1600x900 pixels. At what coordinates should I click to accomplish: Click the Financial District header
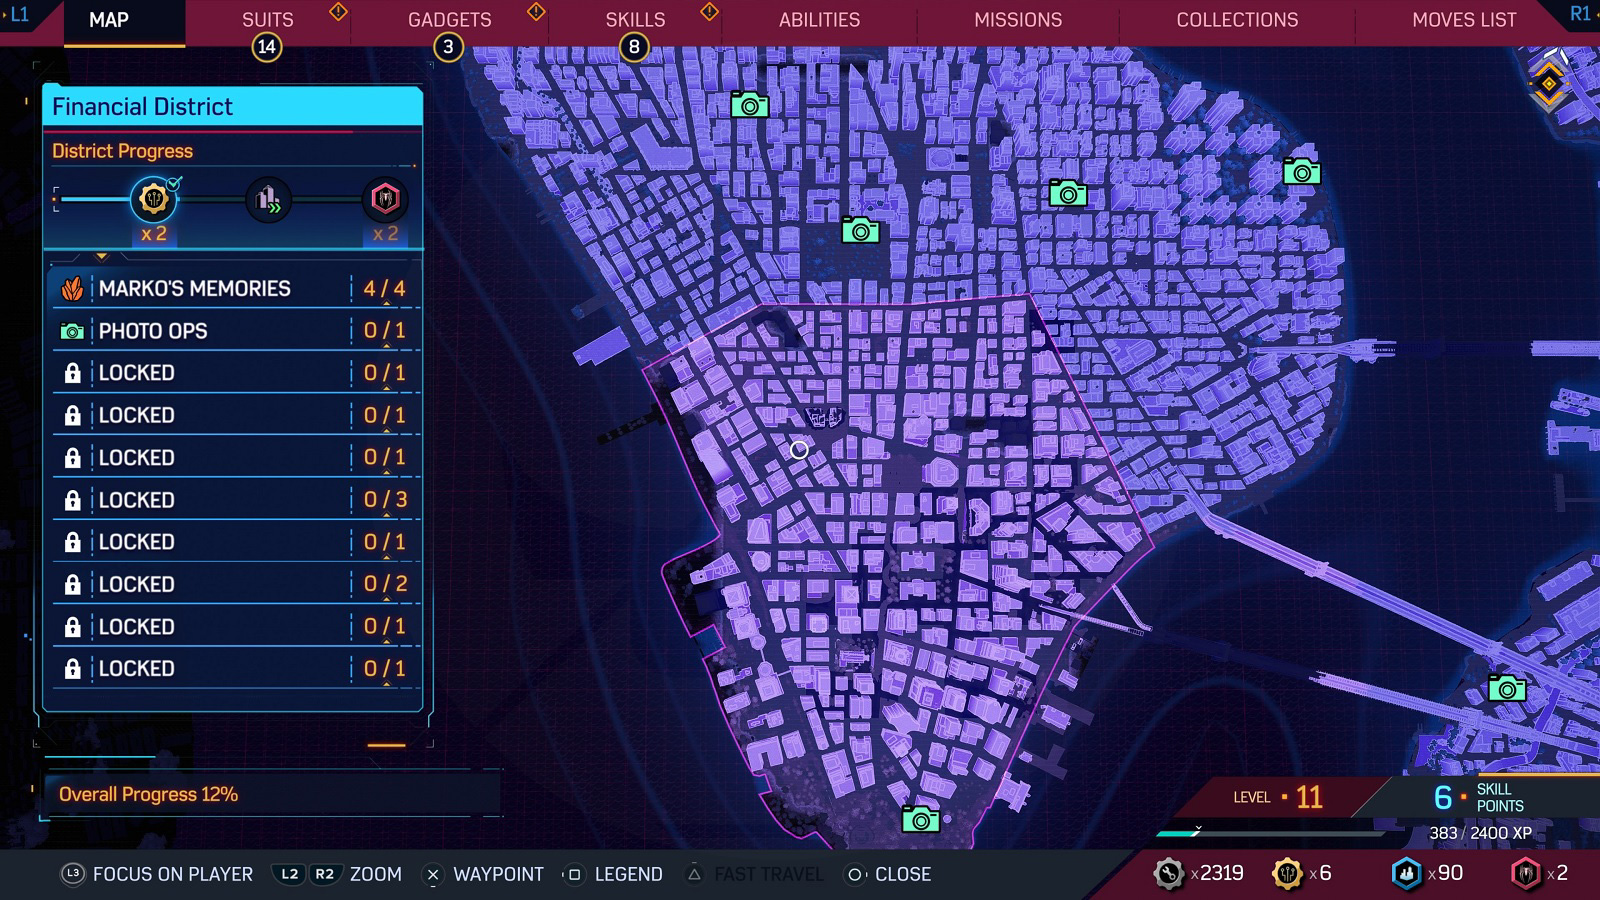click(x=232, y=106)
